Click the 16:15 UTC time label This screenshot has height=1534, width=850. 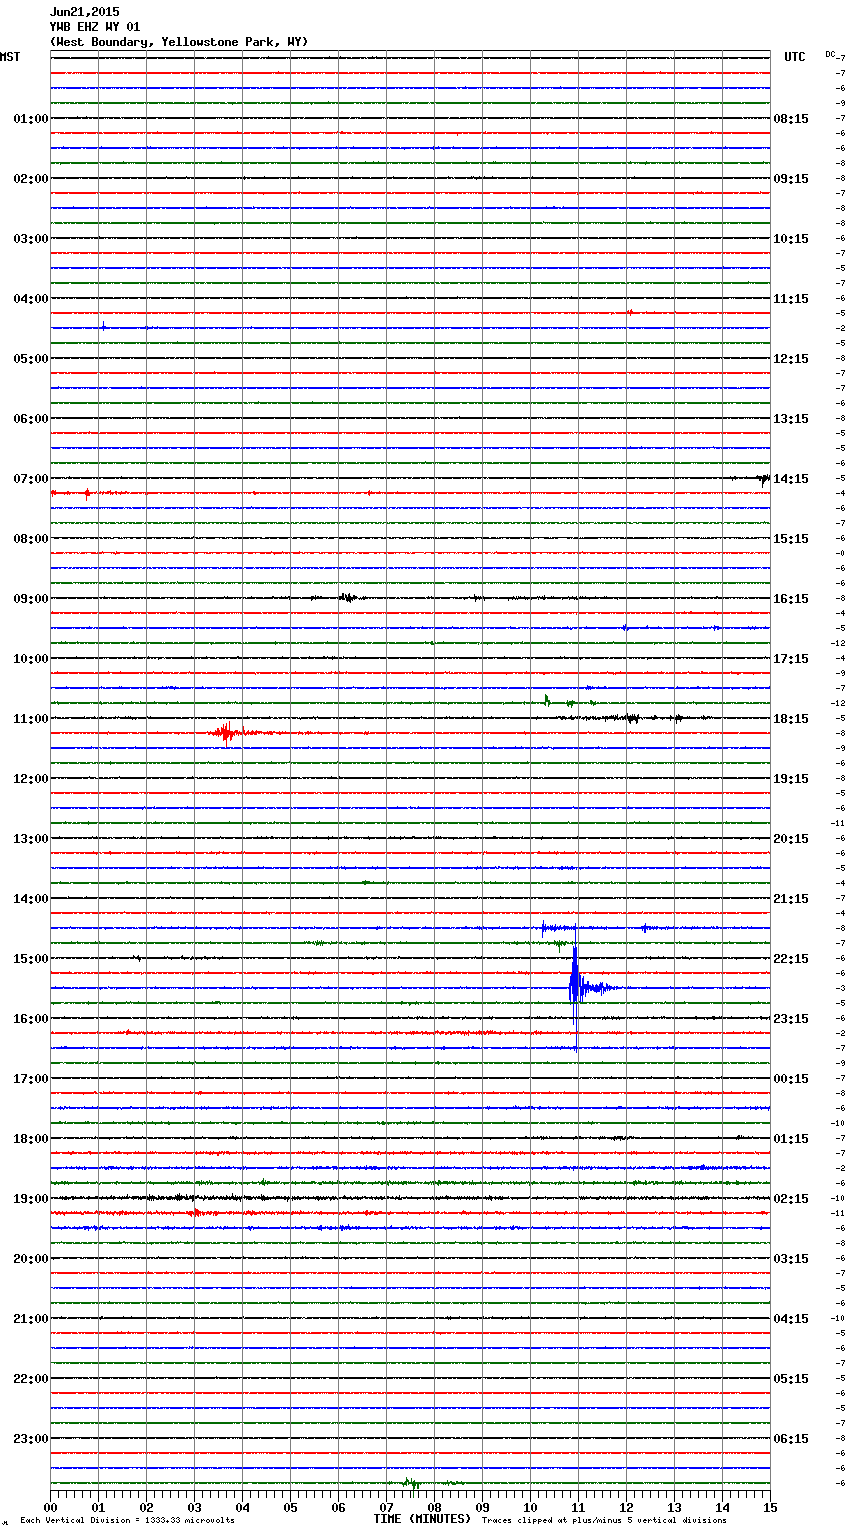click(791, 599)
